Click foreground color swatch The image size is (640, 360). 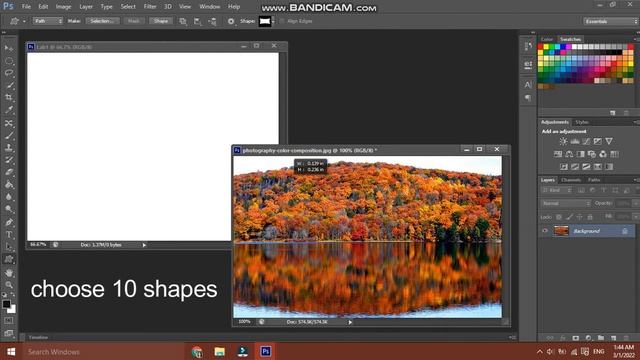pyautogui.click(x=6, y=304)
